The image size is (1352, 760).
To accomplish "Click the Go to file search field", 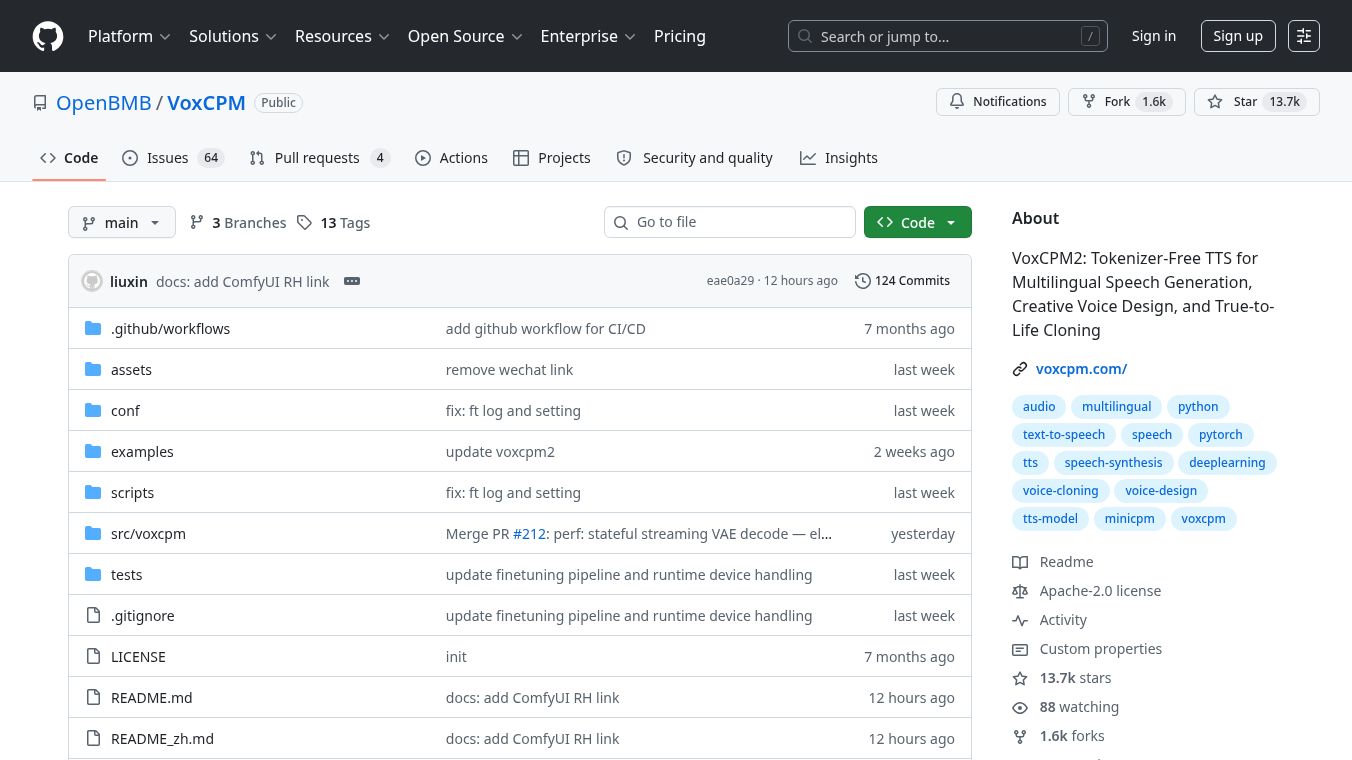I will (x=730, y=222).
